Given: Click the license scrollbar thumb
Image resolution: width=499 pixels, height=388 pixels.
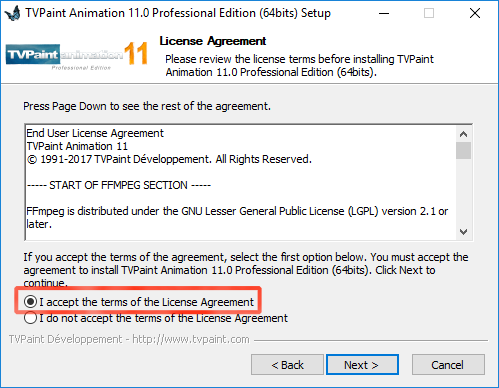Looking at the screenshot, I should click(463, 151).
